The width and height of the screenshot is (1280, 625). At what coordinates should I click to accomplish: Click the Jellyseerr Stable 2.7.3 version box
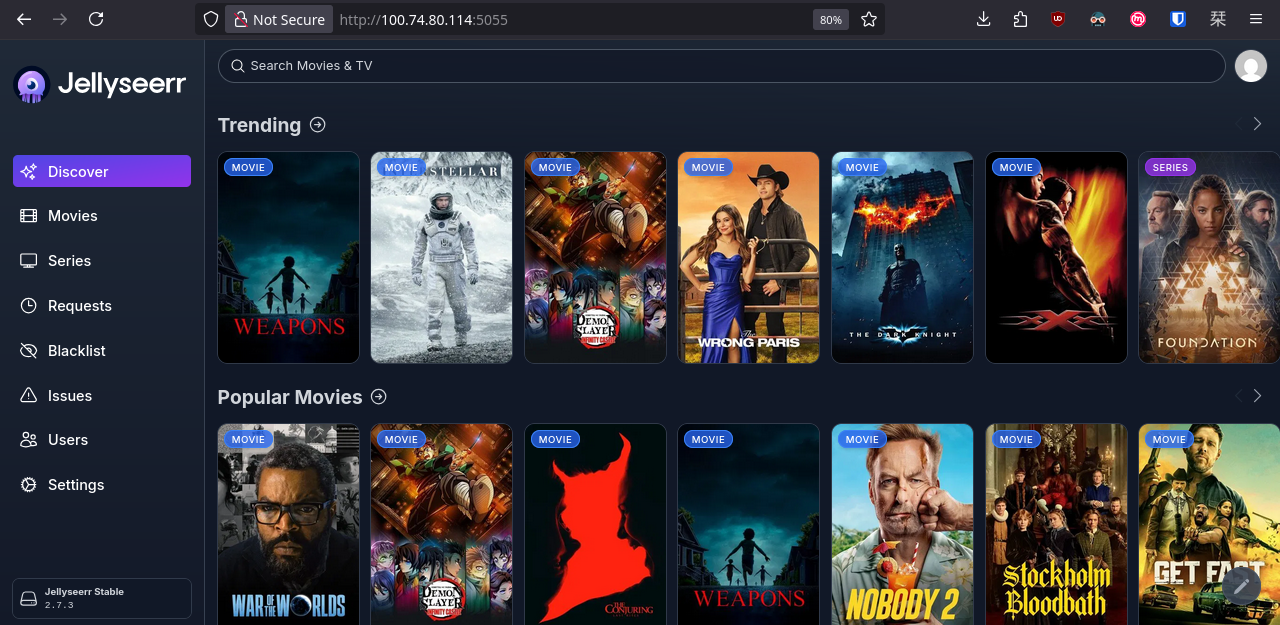pos(102,598)
